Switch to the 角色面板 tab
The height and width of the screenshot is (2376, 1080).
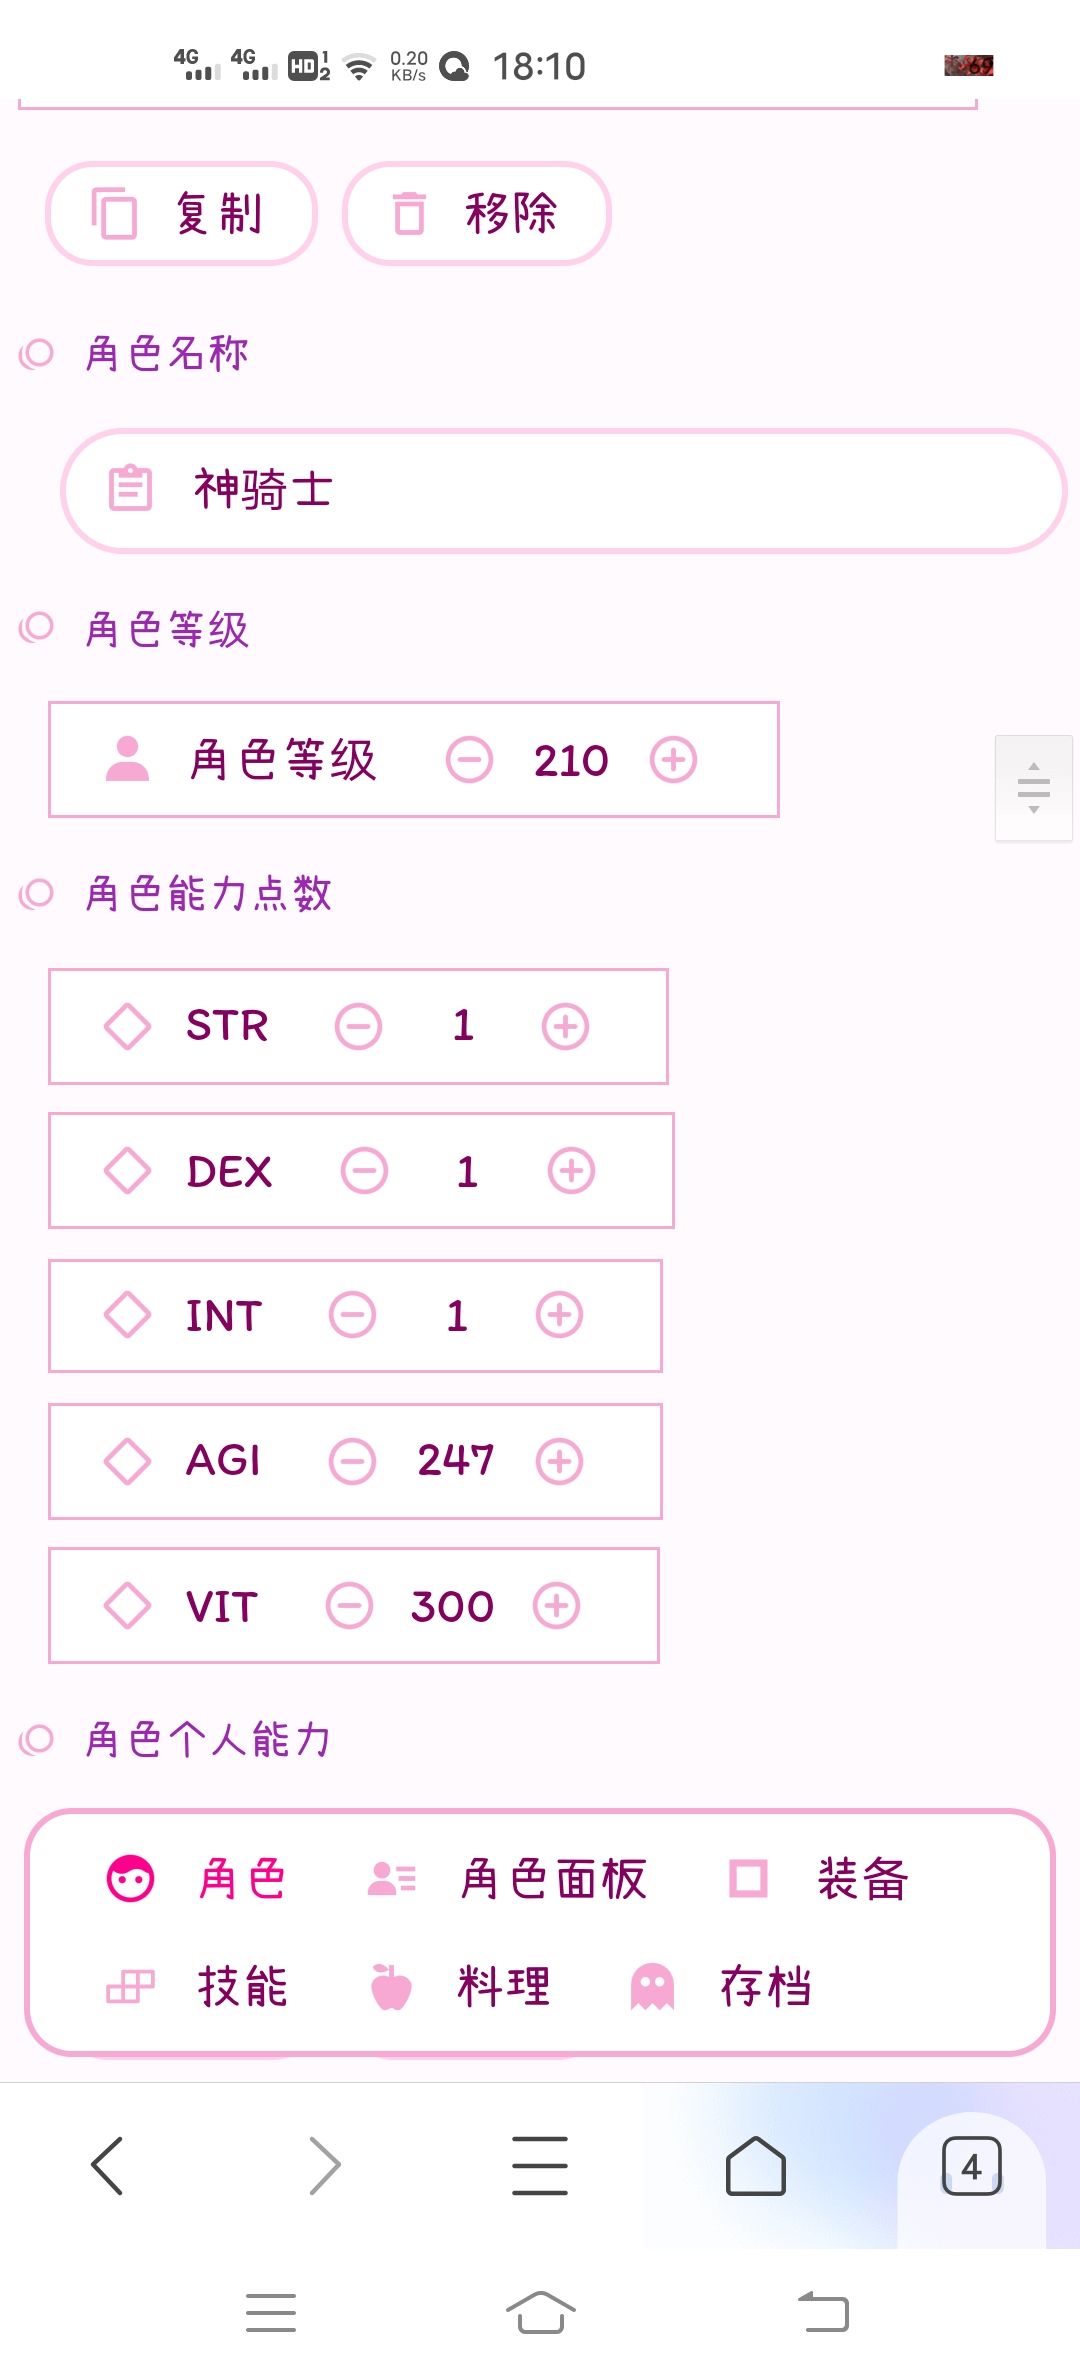[508, 1879]
